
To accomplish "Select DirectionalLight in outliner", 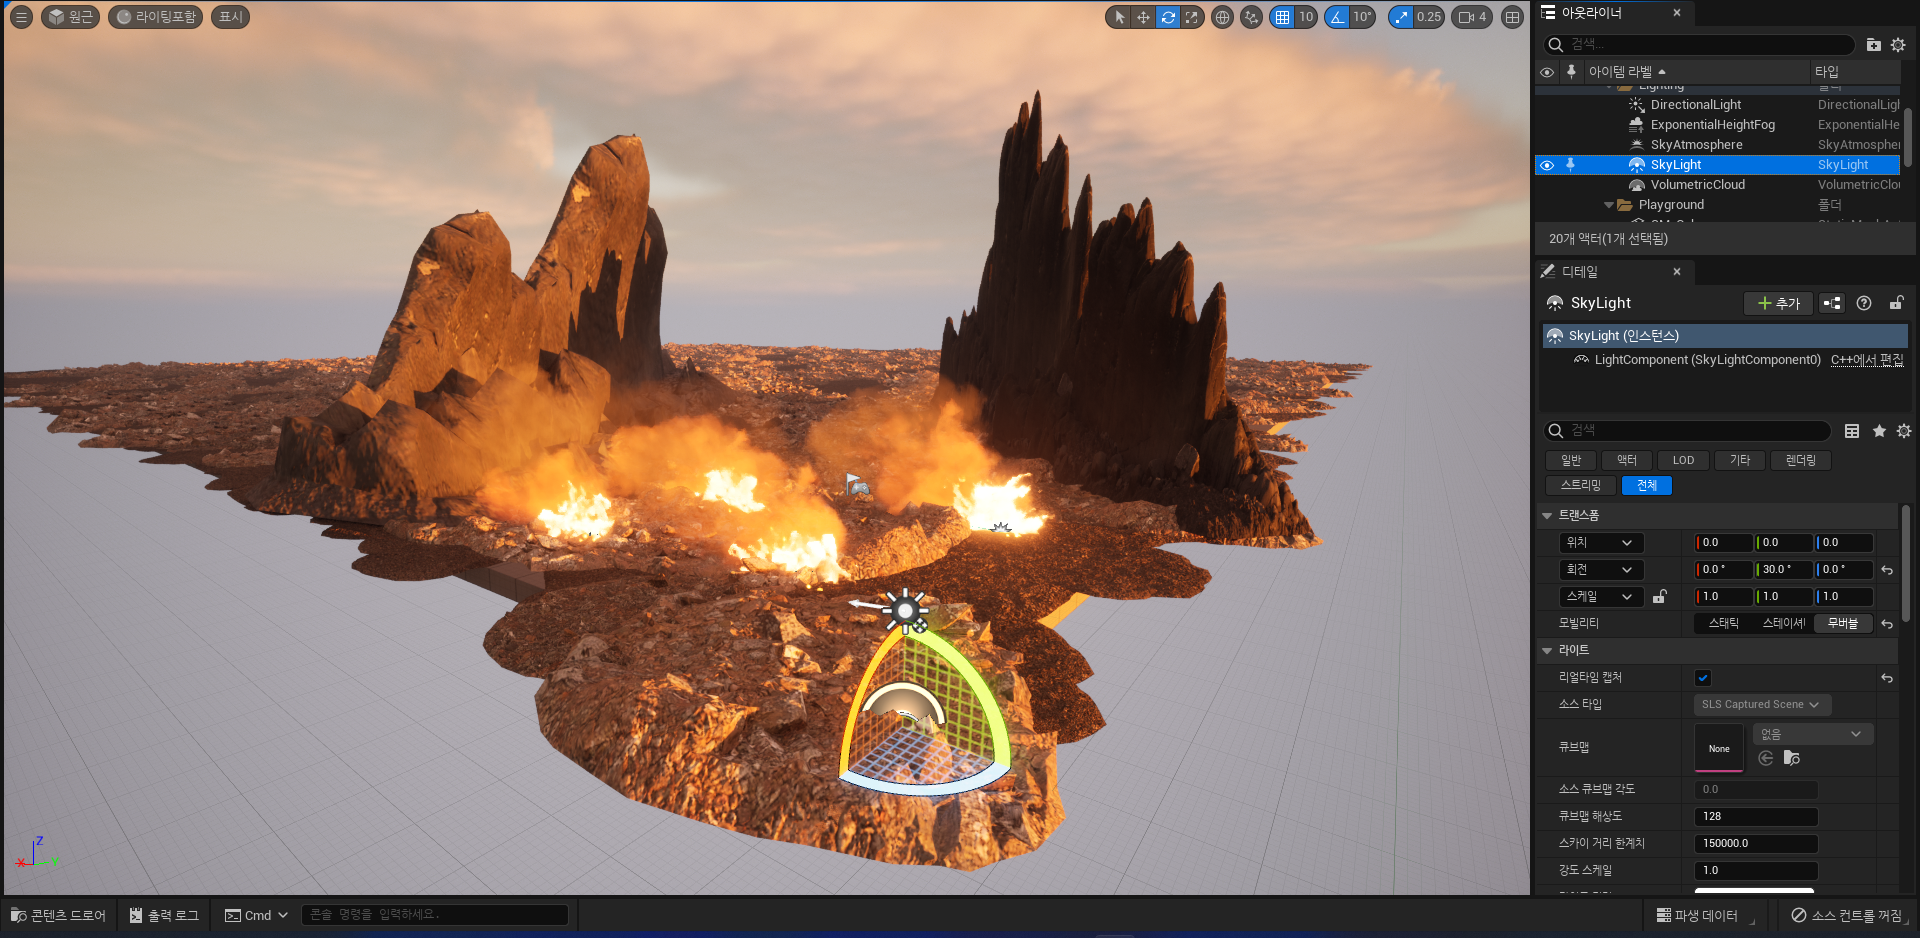I will (x=1696, y=105).
